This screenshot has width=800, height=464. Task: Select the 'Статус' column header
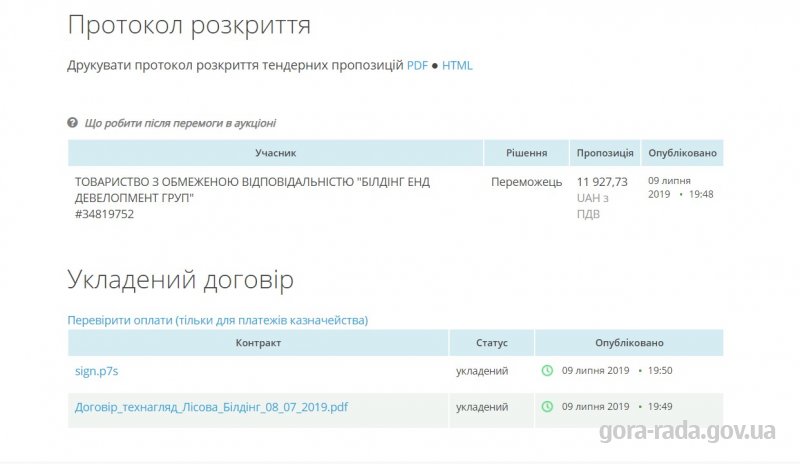[x=492, y=343]
